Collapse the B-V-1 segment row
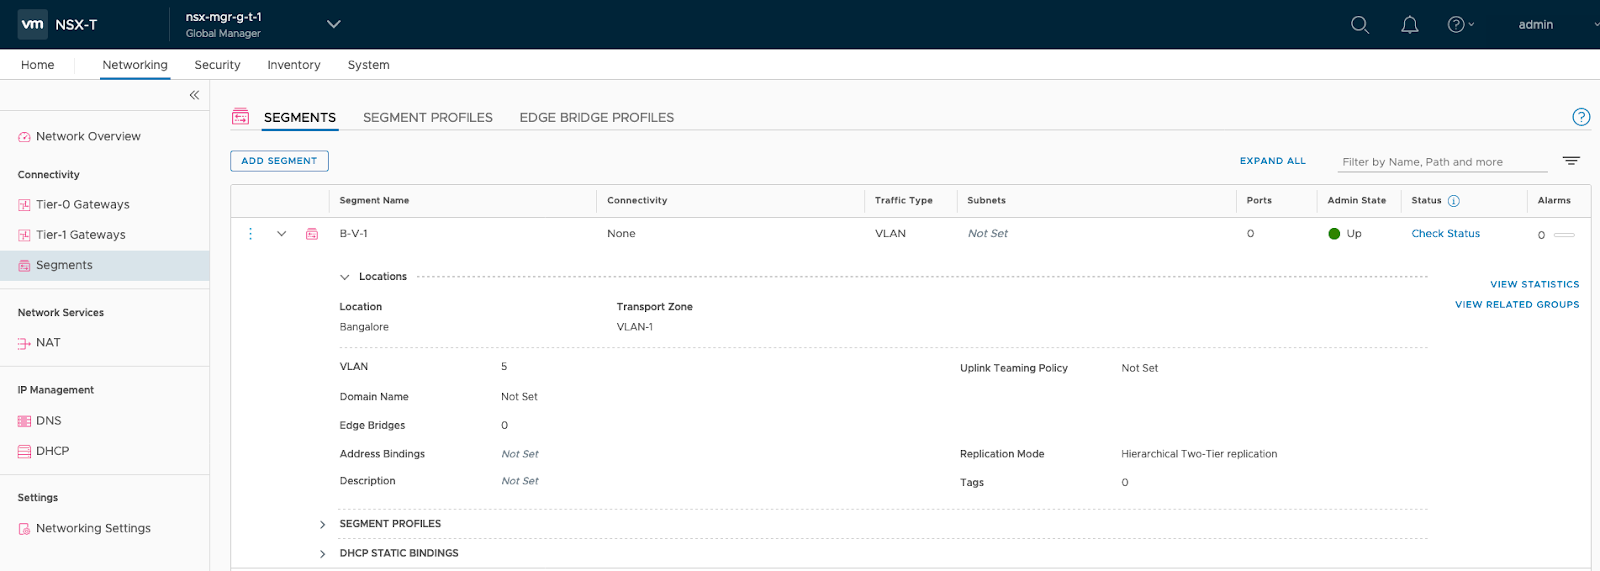Viewport: 1600px width, 571px height. (x=282, y=234)
